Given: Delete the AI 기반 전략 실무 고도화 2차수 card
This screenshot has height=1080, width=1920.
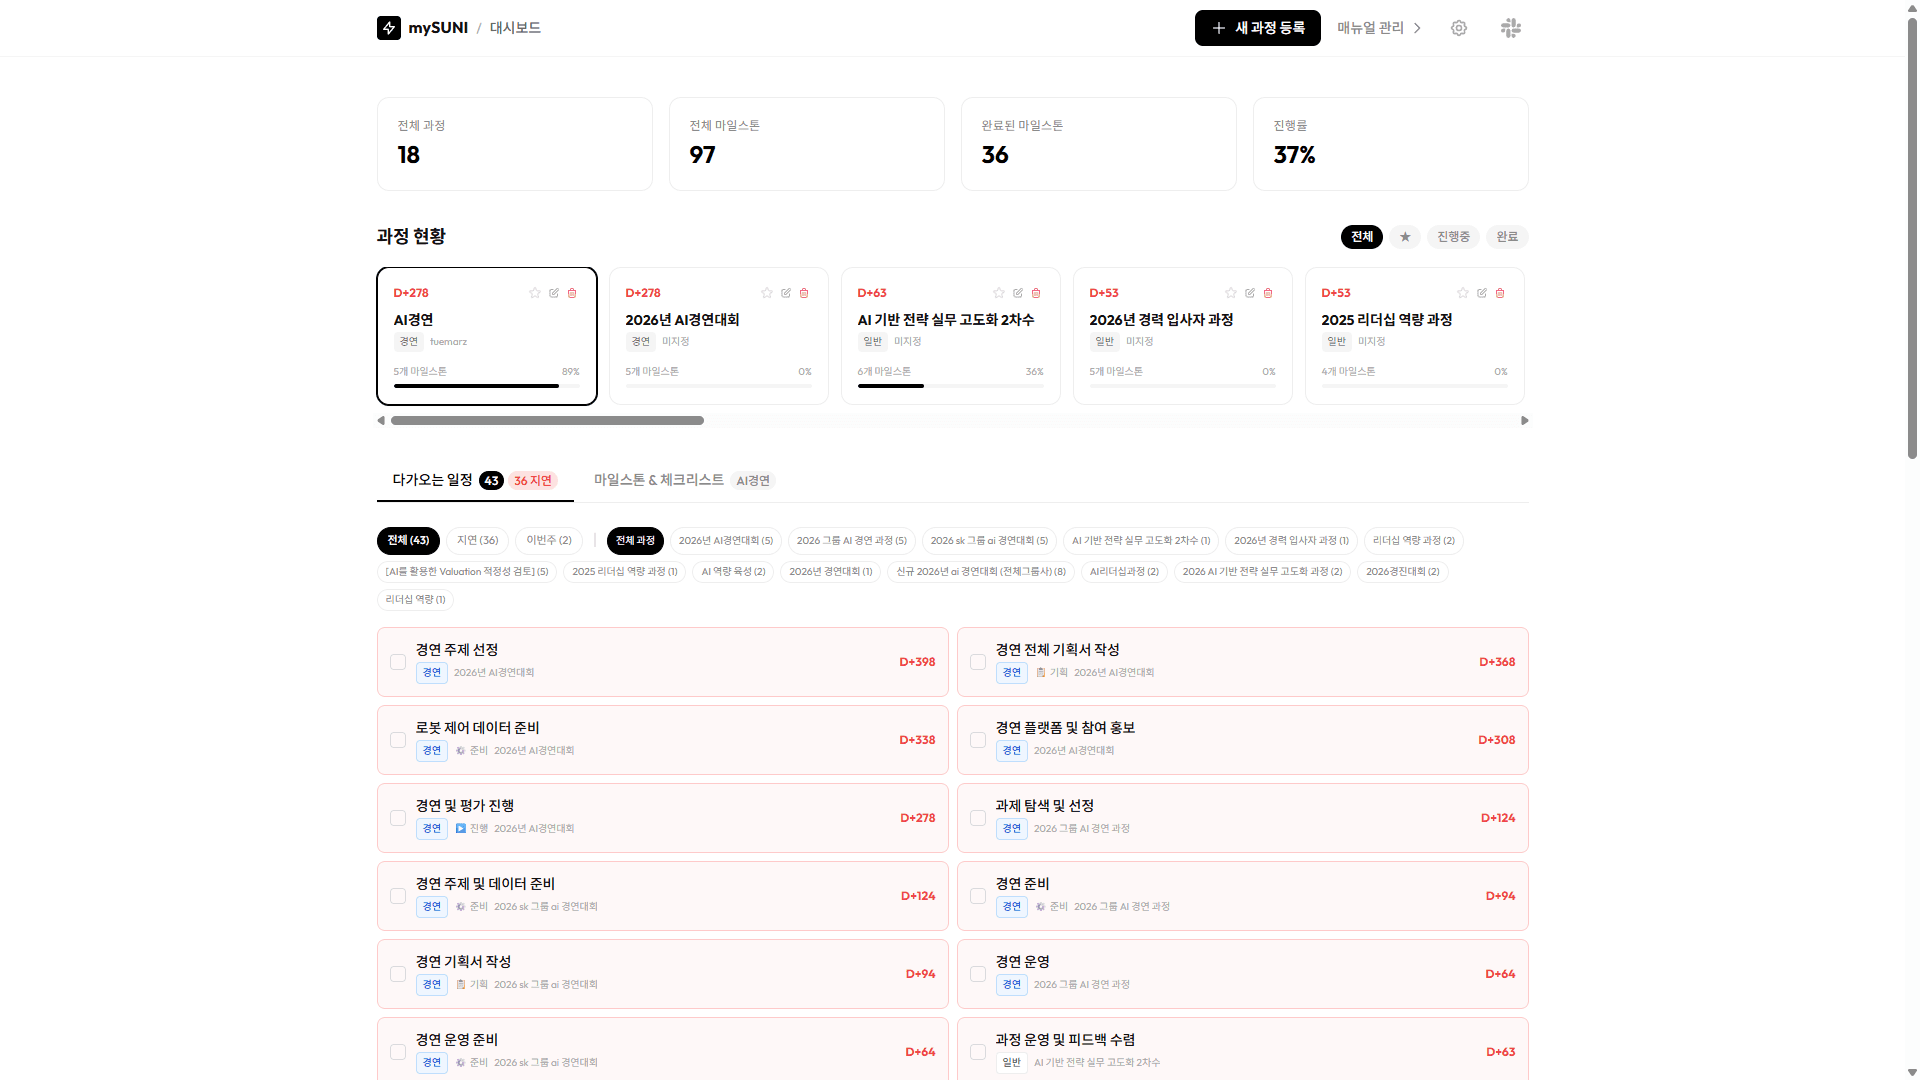Looking at the screenshot, I should pyautogui.click(x=1036, y=293).
